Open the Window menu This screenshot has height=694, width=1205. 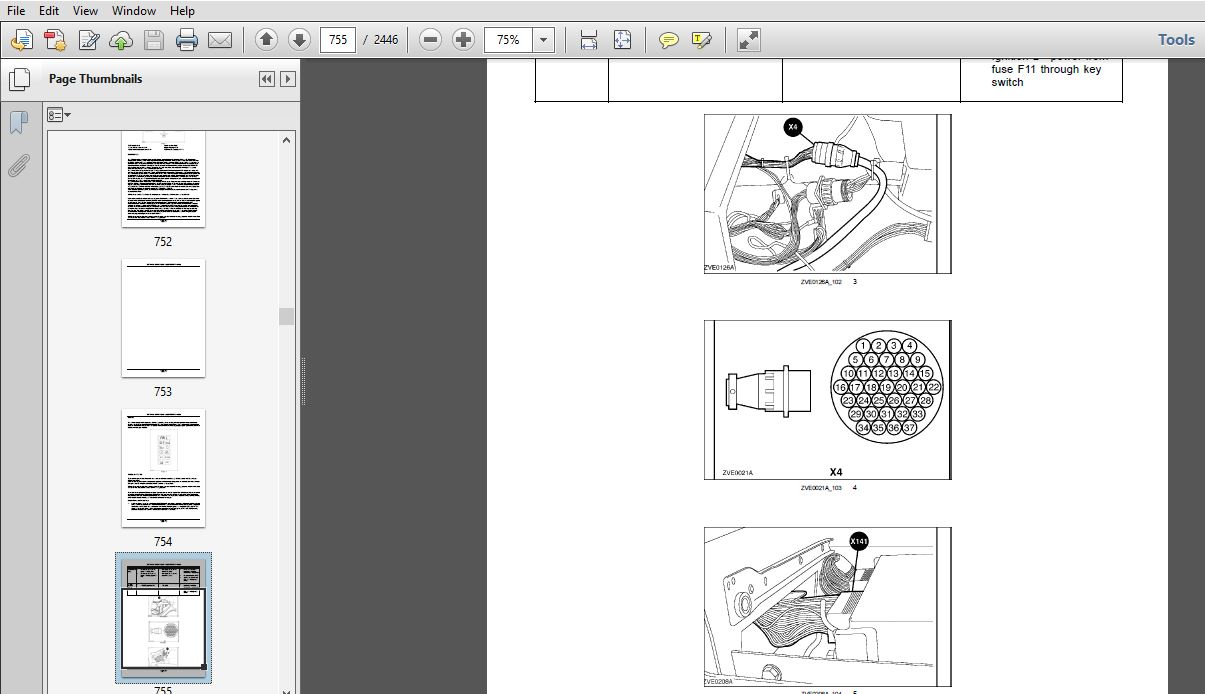pyautogui.click(x=134, y=10)
